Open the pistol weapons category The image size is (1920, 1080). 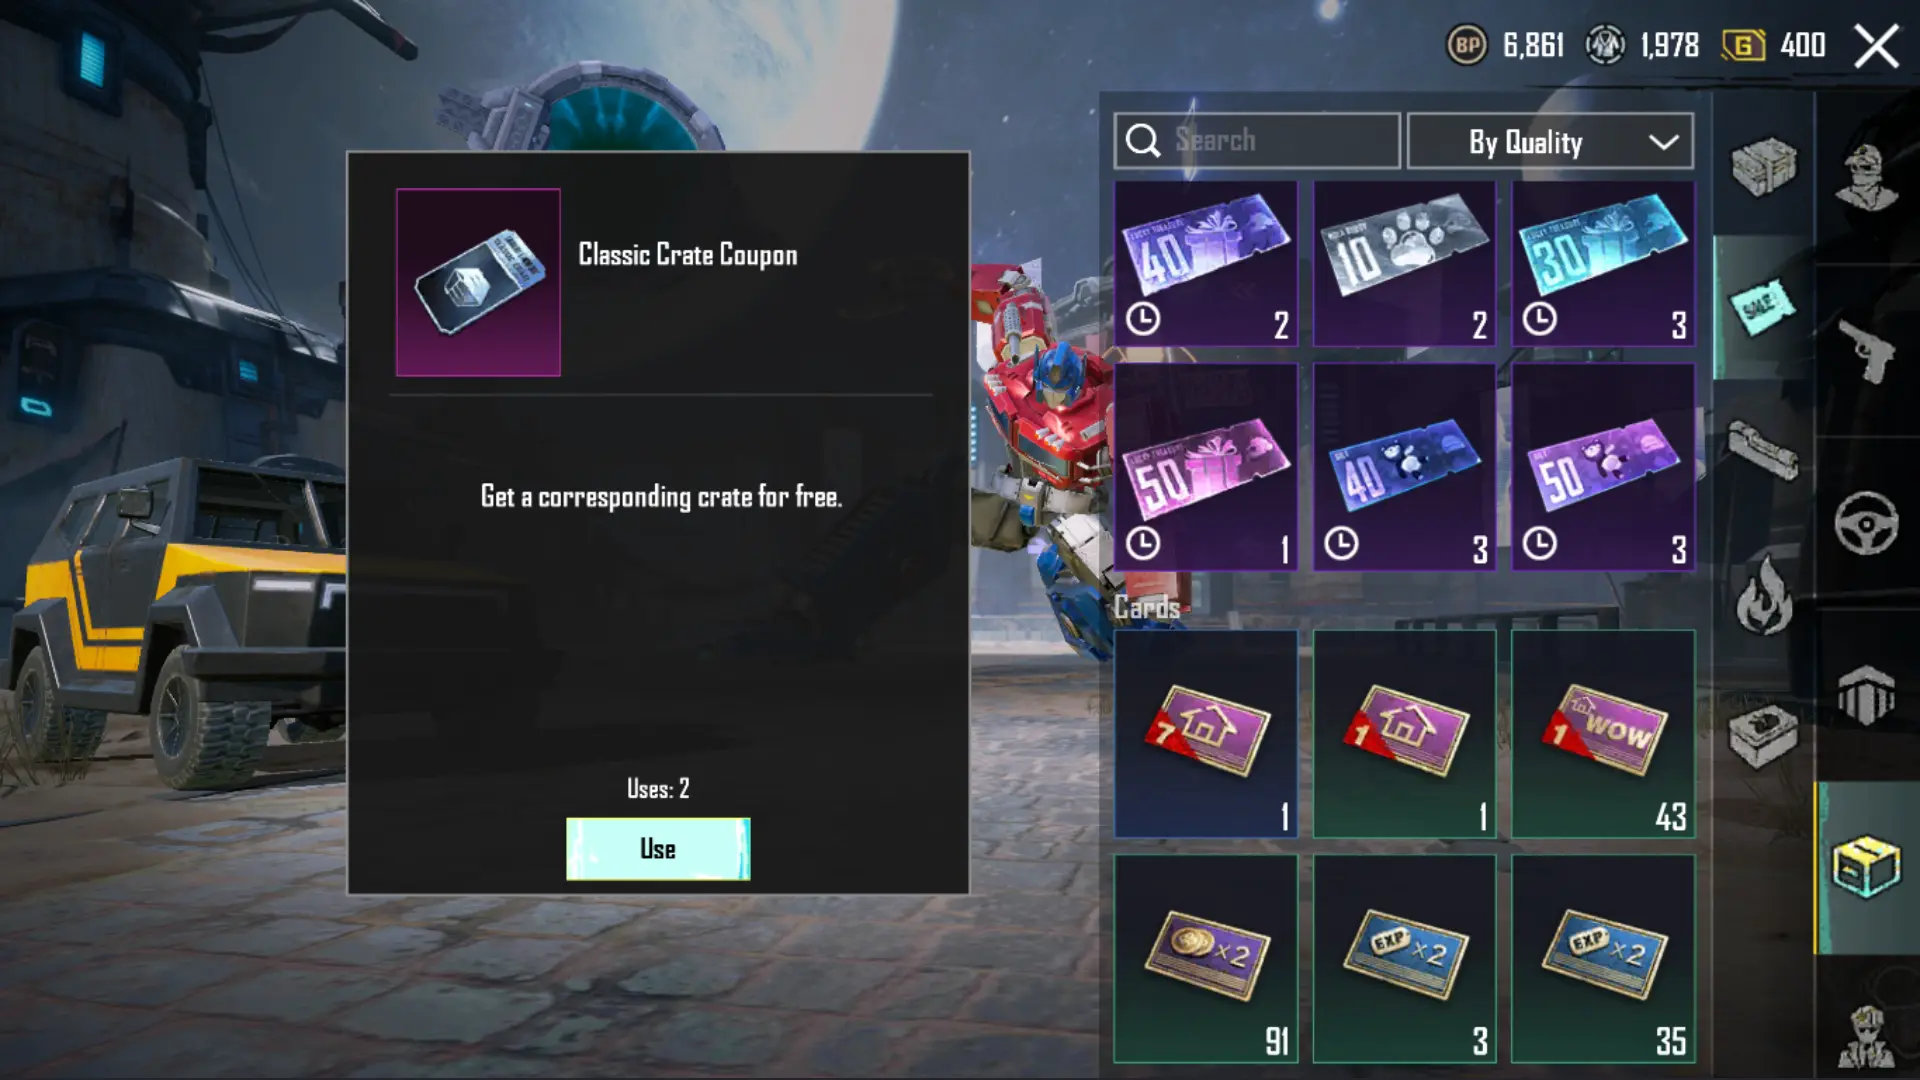[1866, 350]
